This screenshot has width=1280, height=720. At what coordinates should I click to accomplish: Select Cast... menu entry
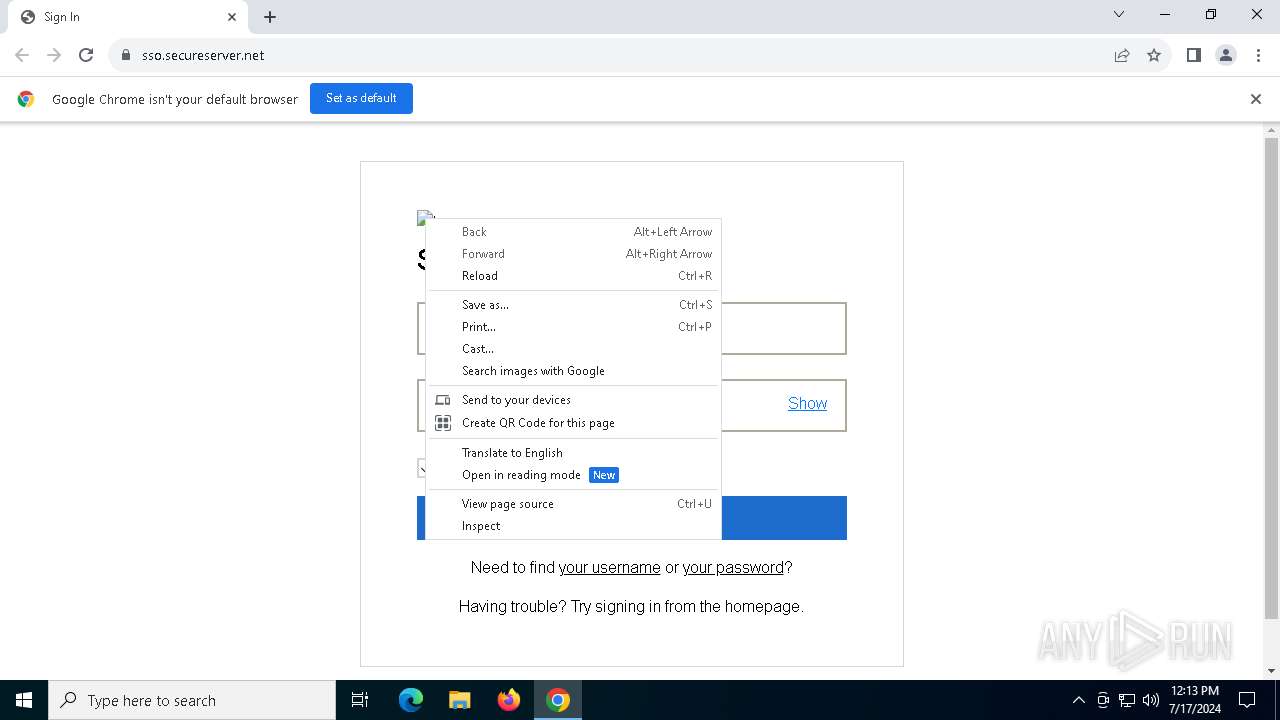point(573,349)
